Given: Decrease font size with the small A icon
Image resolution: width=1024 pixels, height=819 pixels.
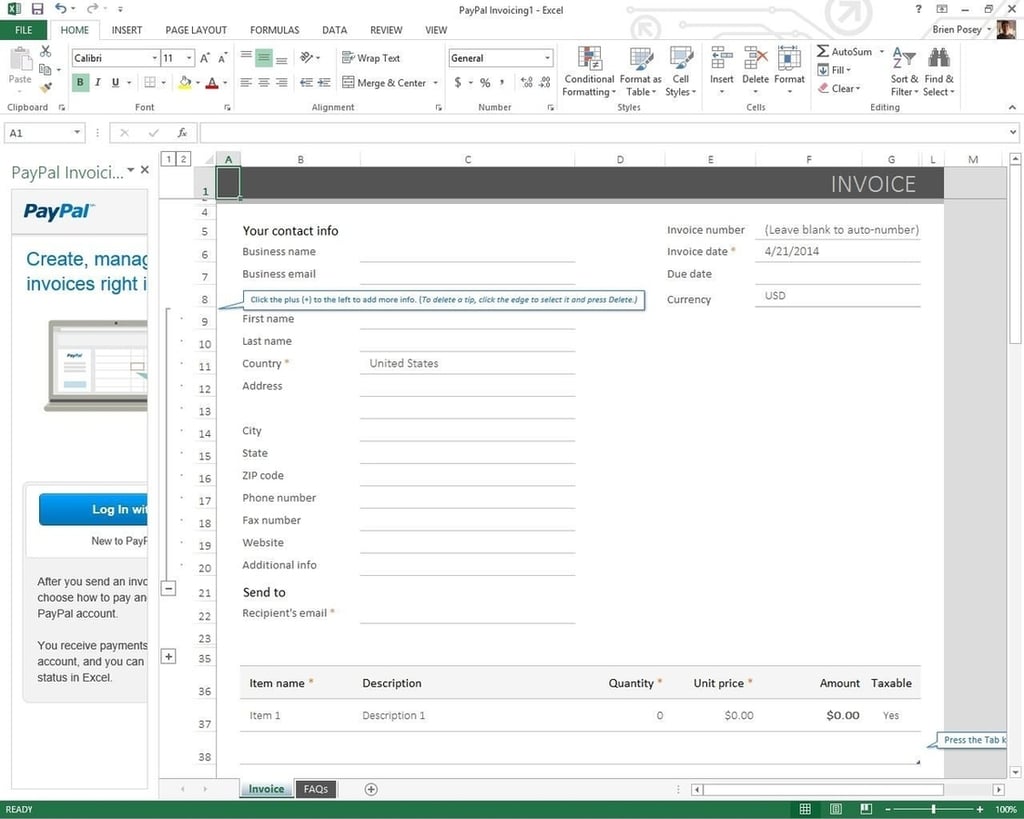Looking at the screenshot, I should click(223, 58).
